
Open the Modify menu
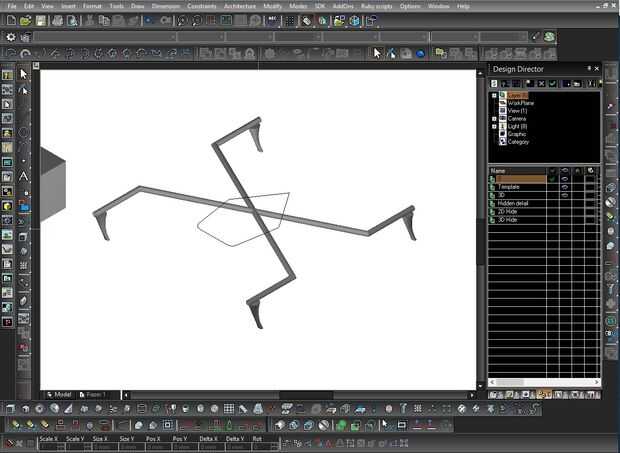coord(272,6)
